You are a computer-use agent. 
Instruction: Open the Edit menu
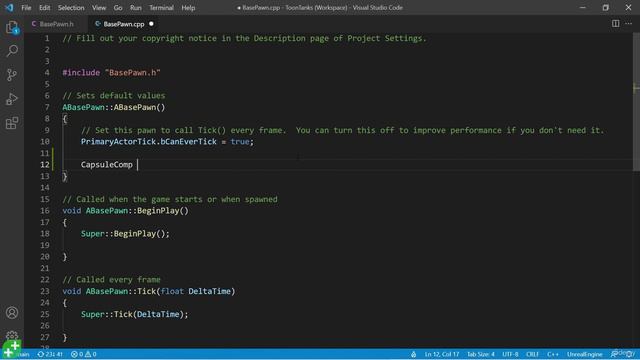click(44, 8)
